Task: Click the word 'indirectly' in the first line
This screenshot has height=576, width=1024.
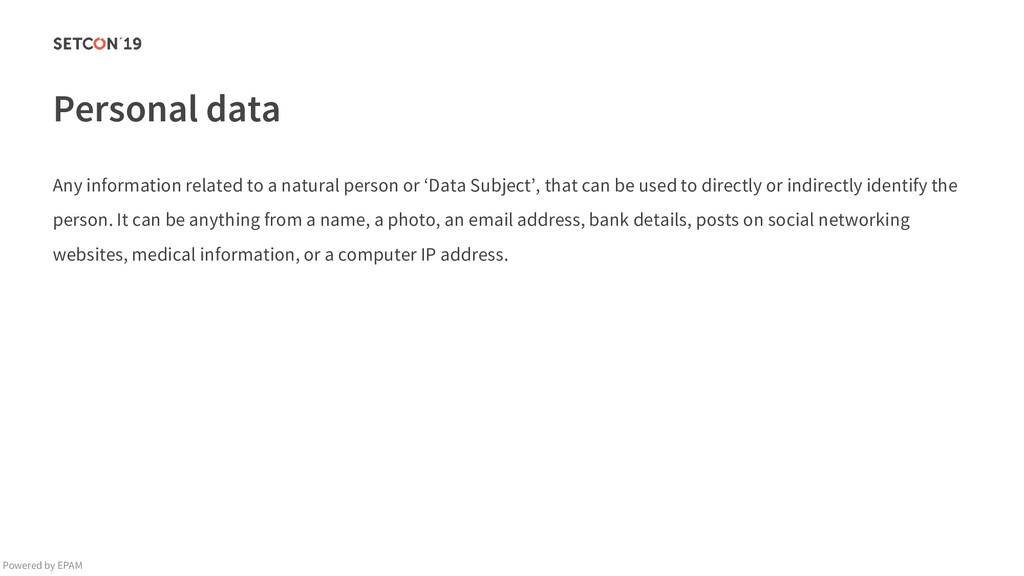Action: point(824,186)
